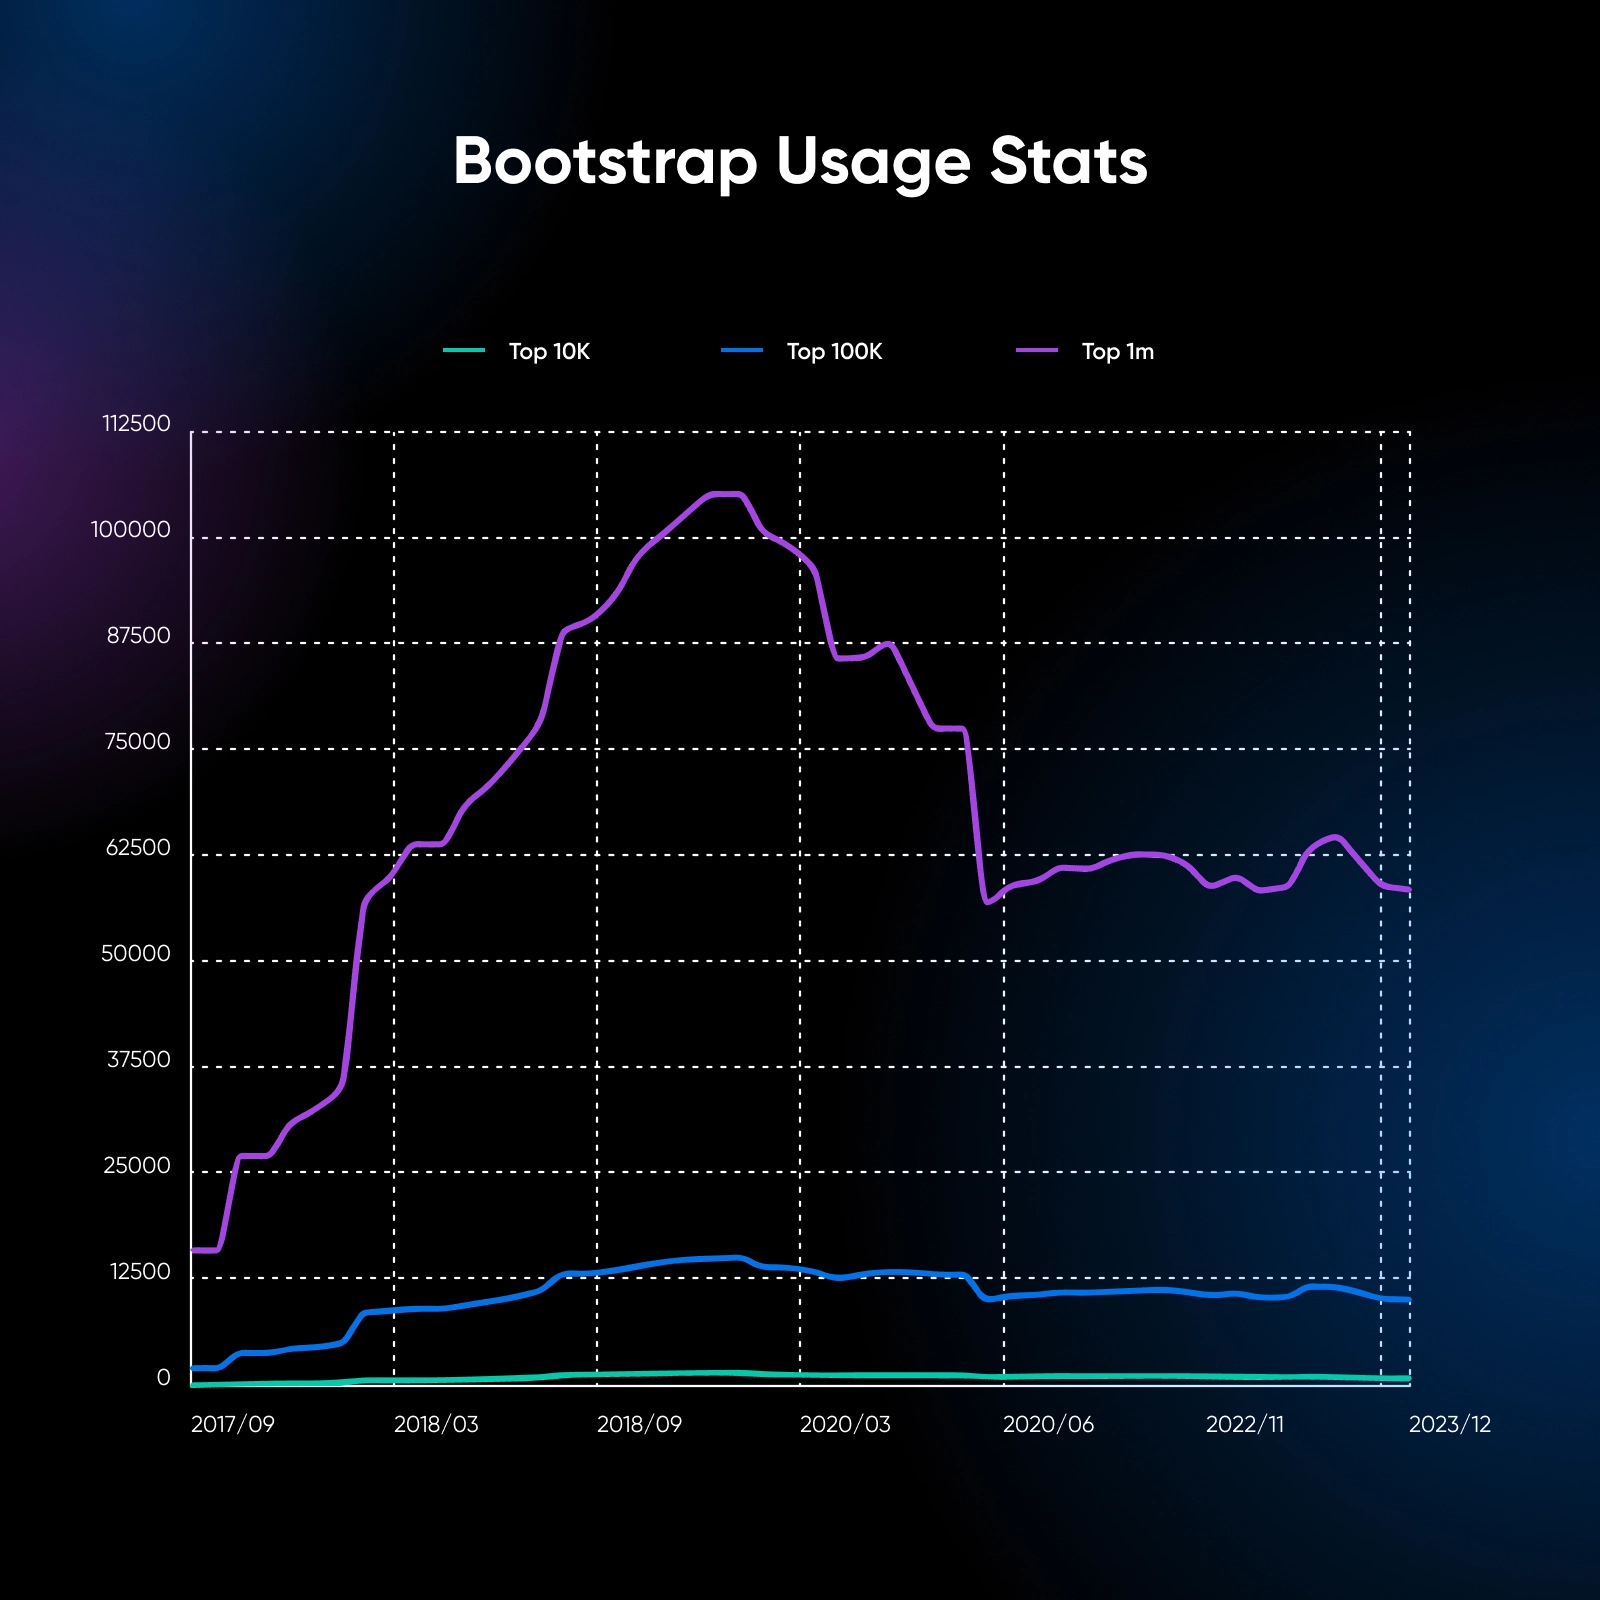Viewport: 1600px width, 1600px height.
Task: Click the 12500 y-axis label
Action: coord(140,1272)
